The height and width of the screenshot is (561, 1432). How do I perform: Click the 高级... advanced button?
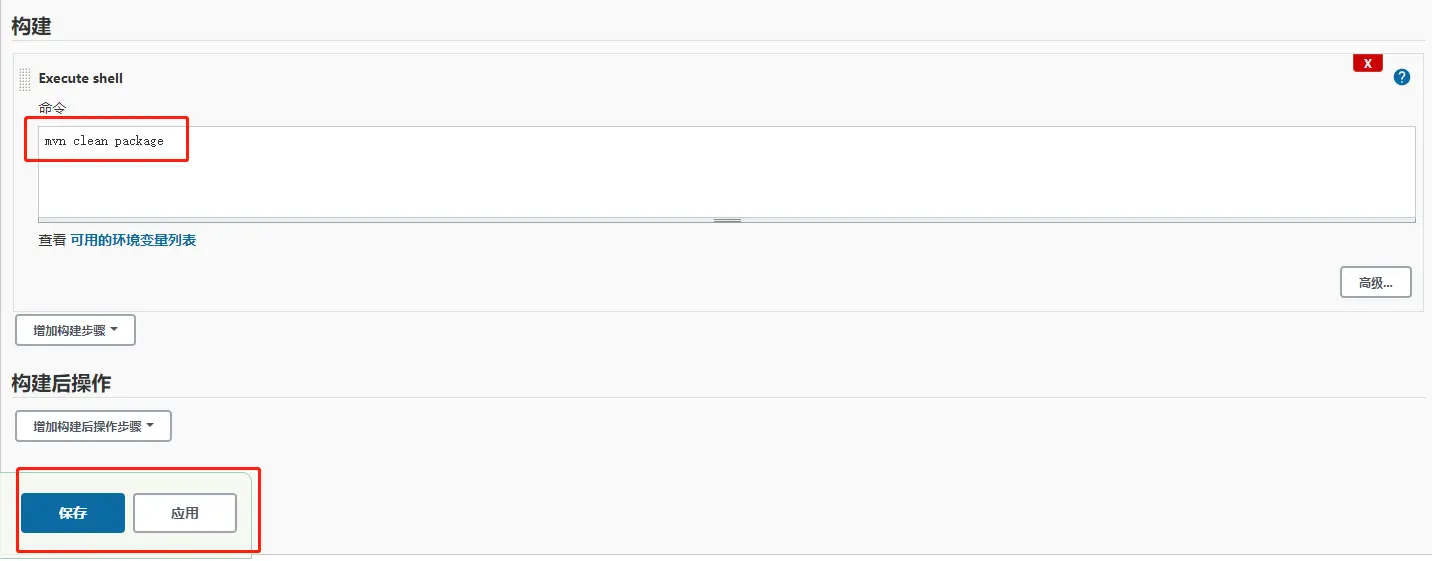1375,283
